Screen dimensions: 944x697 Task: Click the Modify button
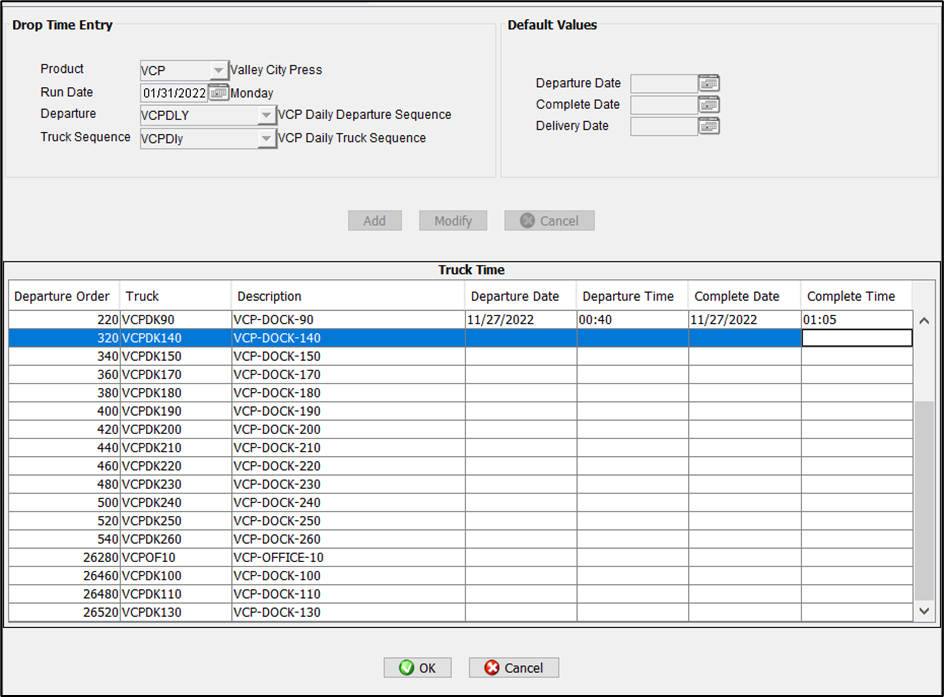pos(453,221)
